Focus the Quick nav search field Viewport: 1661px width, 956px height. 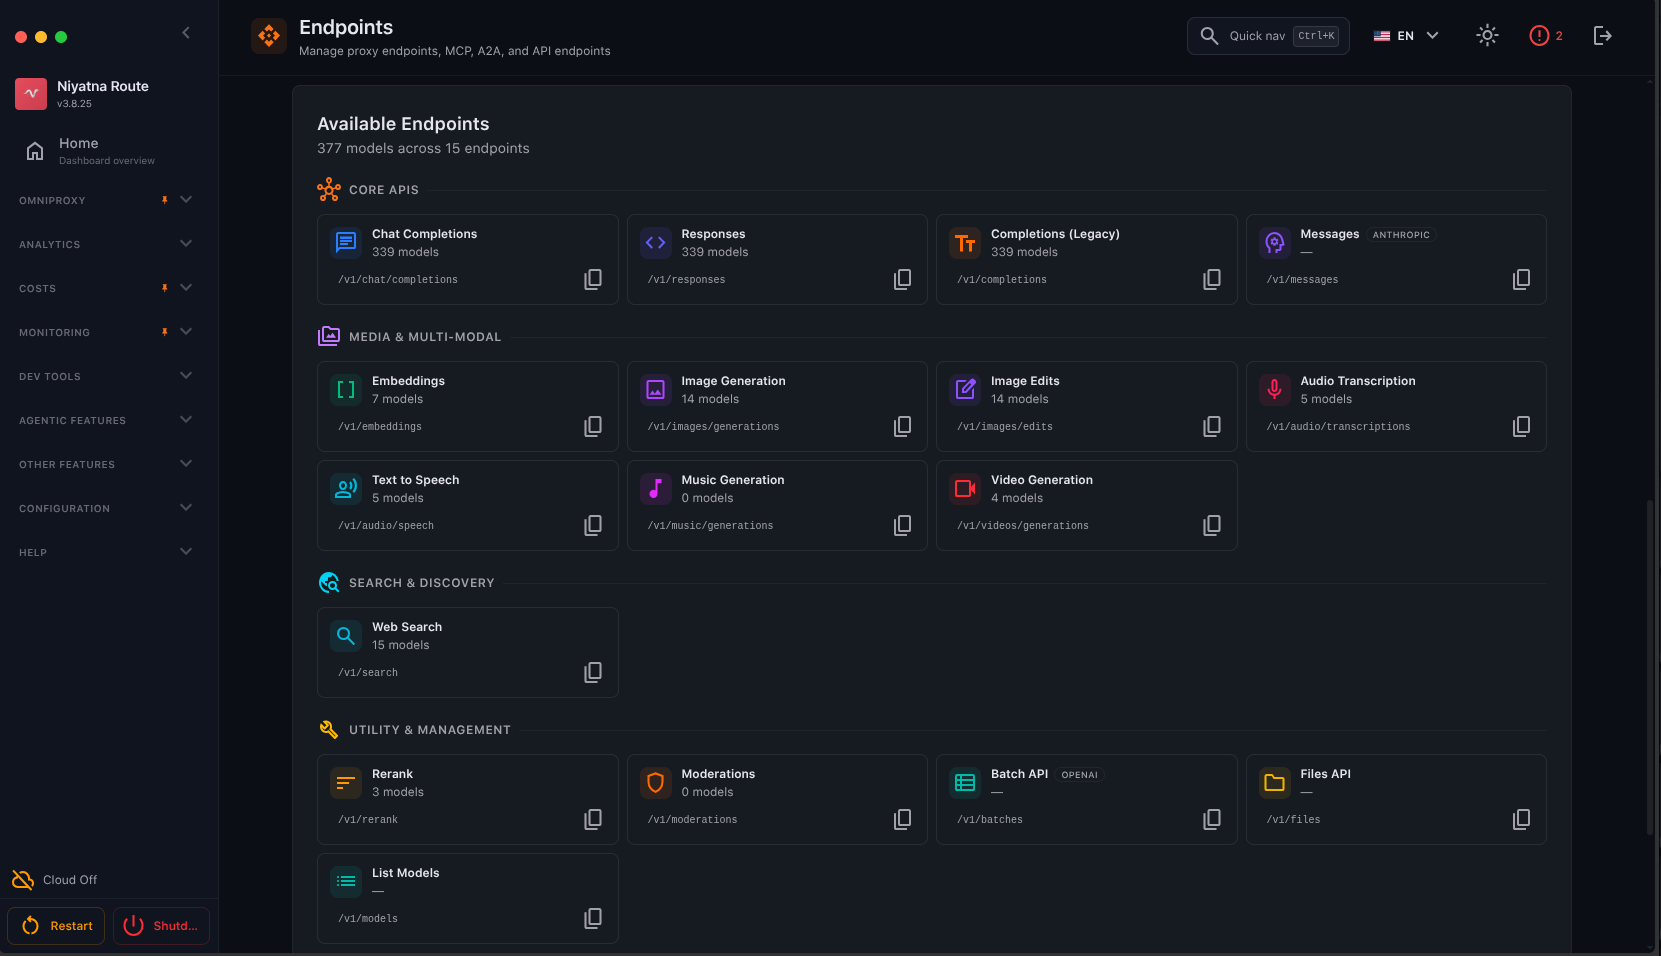coord(1268,36)
